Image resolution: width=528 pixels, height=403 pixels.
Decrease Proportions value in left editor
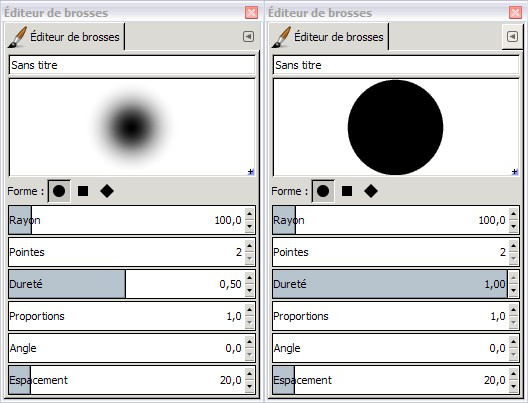[249, 322]
